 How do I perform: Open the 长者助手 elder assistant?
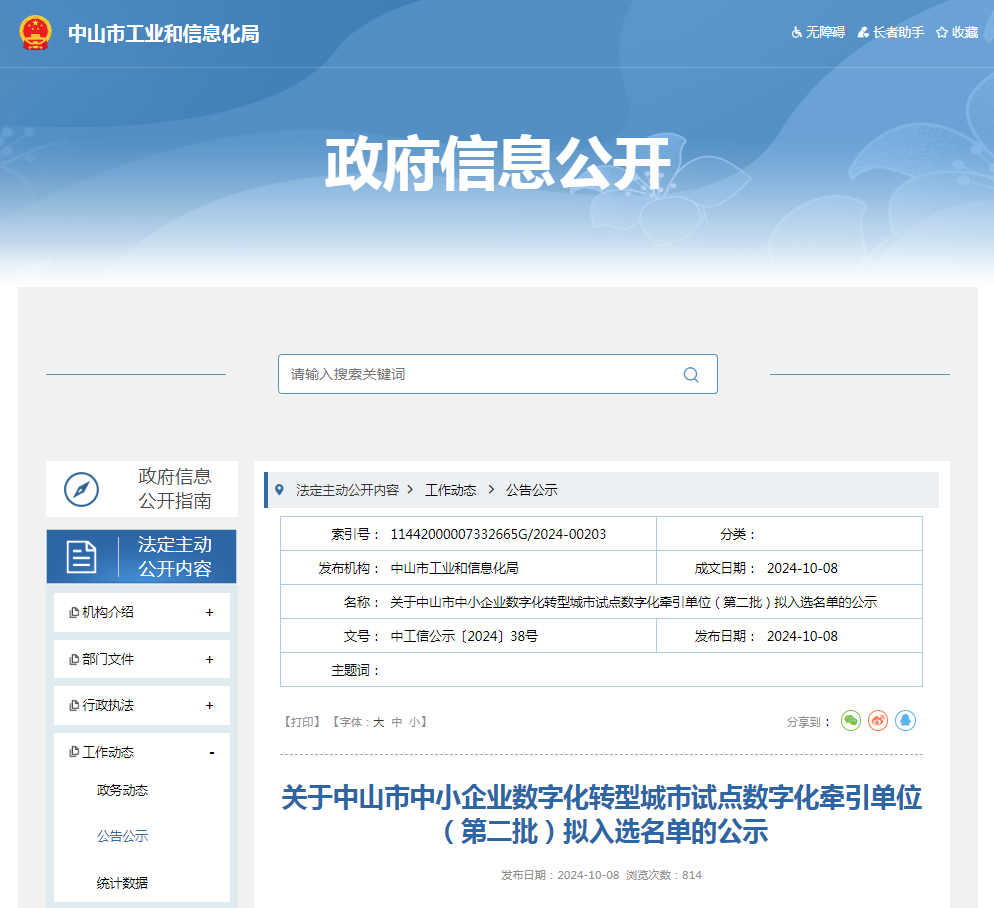coord(892,32)
